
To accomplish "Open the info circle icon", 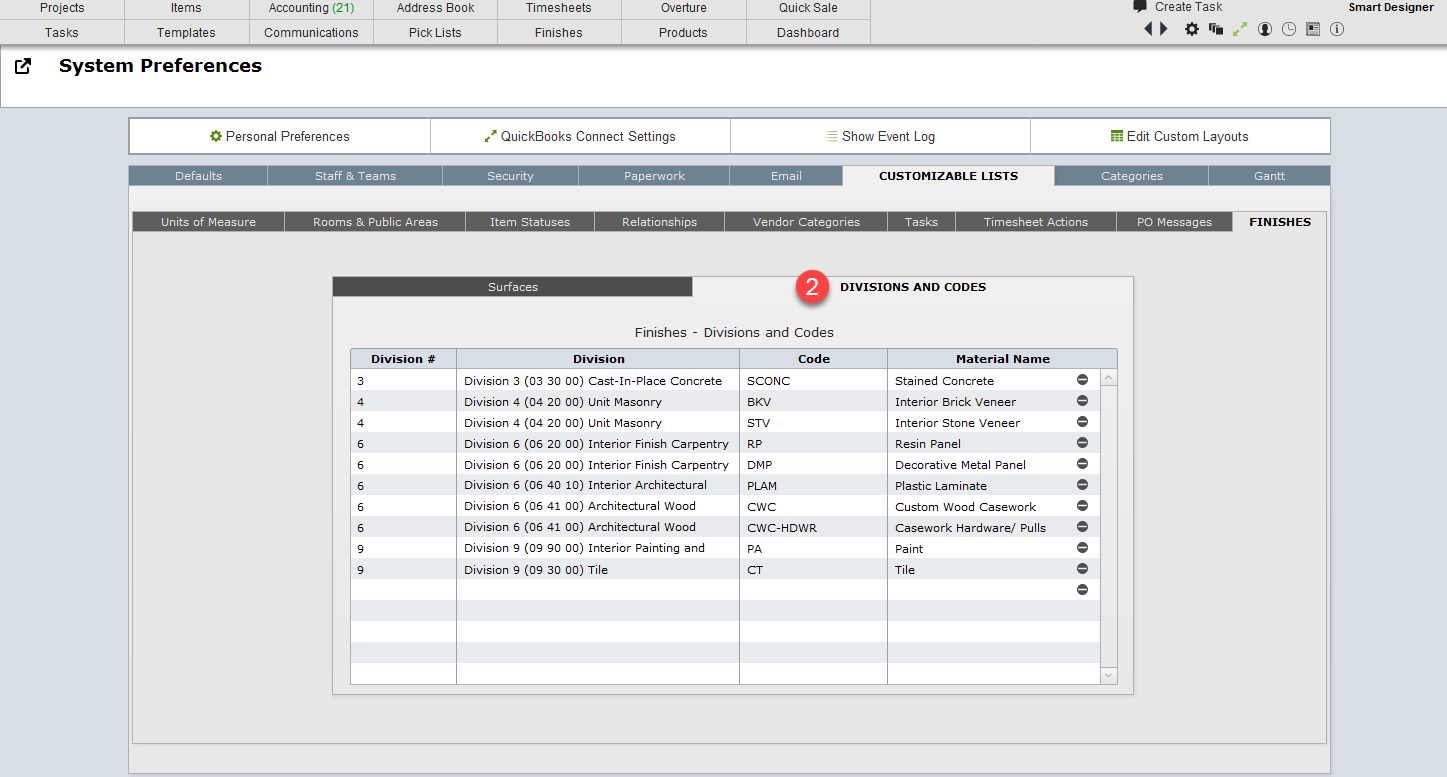I will pos(1337,29).
